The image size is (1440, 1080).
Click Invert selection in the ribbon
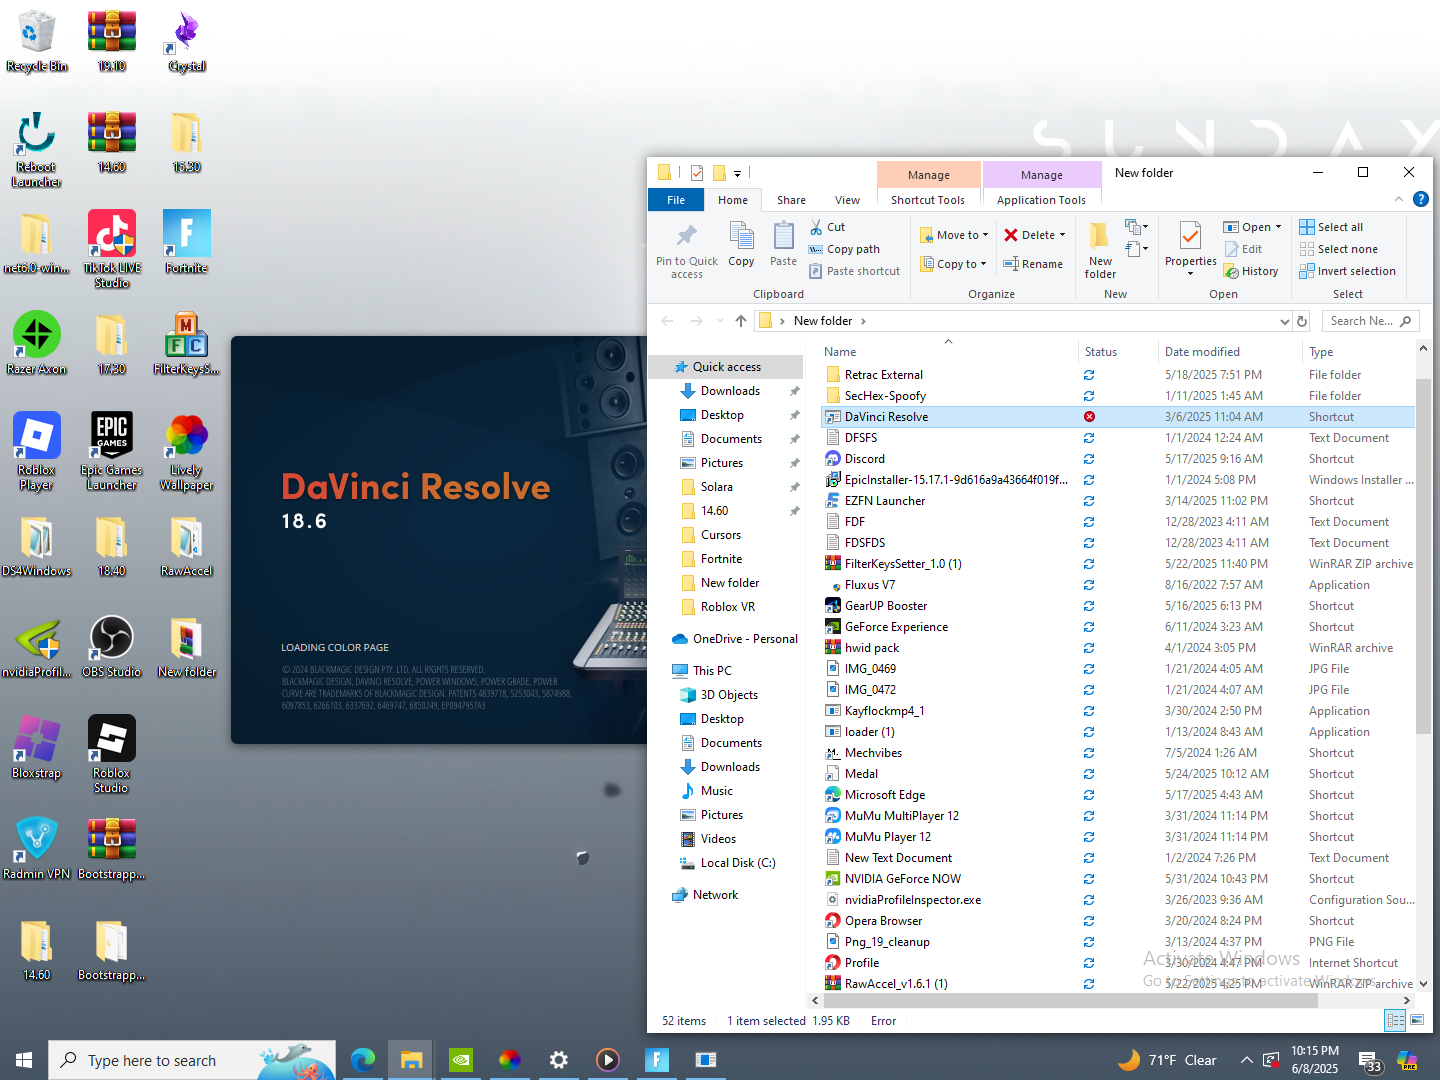(1347, 271)
